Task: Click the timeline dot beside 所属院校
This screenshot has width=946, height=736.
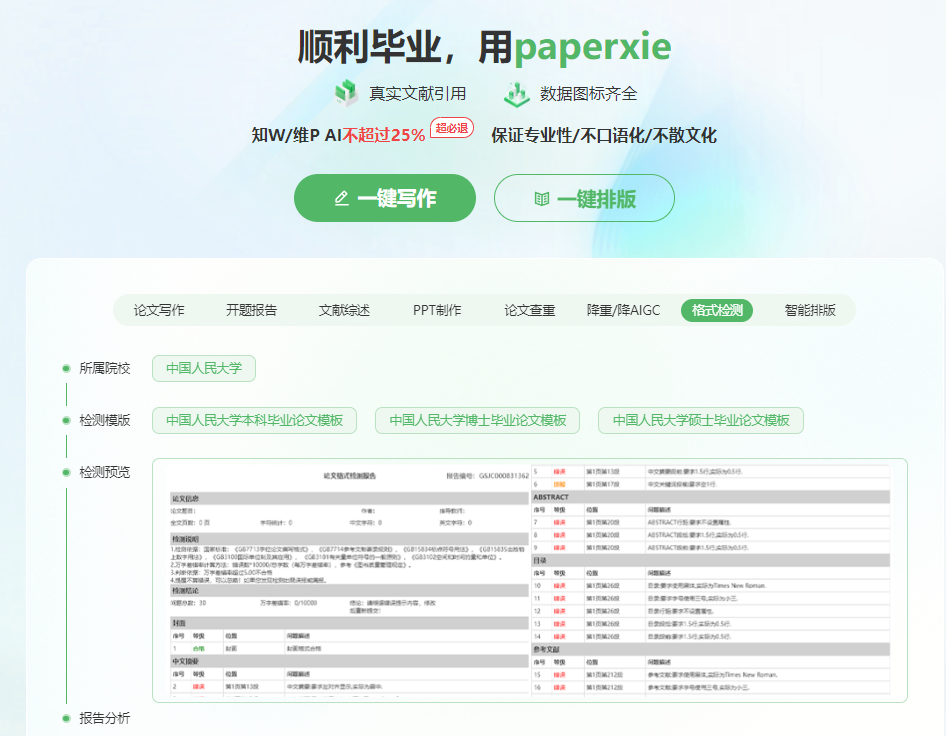Action: coord(65,368)
